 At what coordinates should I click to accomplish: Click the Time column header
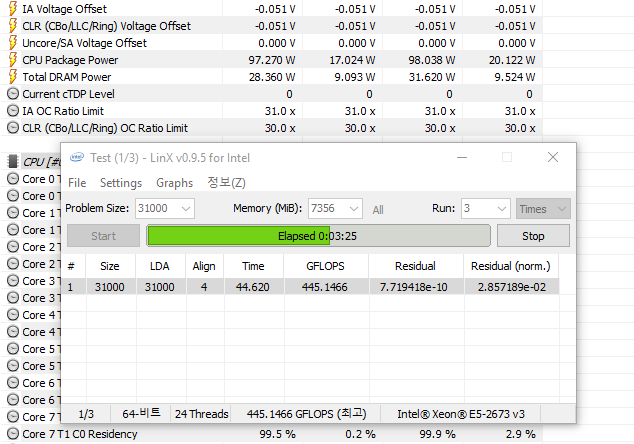pyautogui.click(x=253, y=266)
